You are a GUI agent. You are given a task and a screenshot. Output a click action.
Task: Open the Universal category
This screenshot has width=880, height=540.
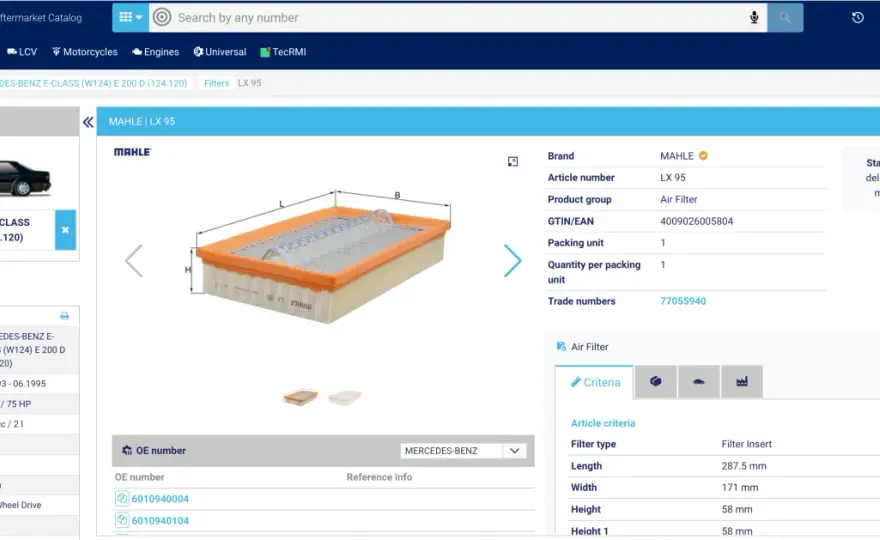[x=220, y=52]
